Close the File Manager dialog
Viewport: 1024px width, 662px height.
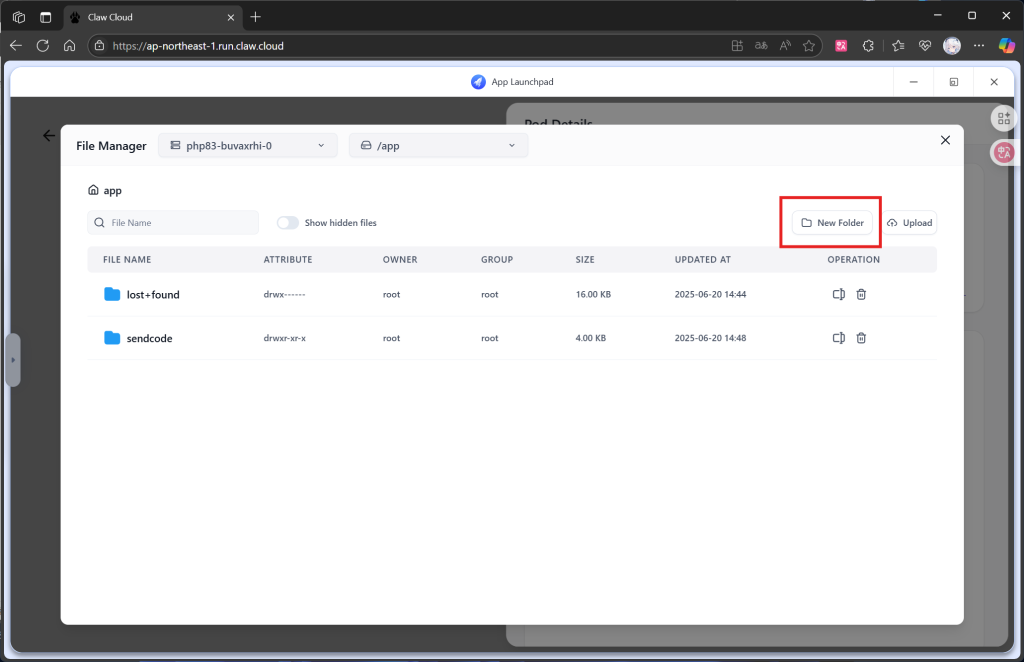[x=945, y=140]
